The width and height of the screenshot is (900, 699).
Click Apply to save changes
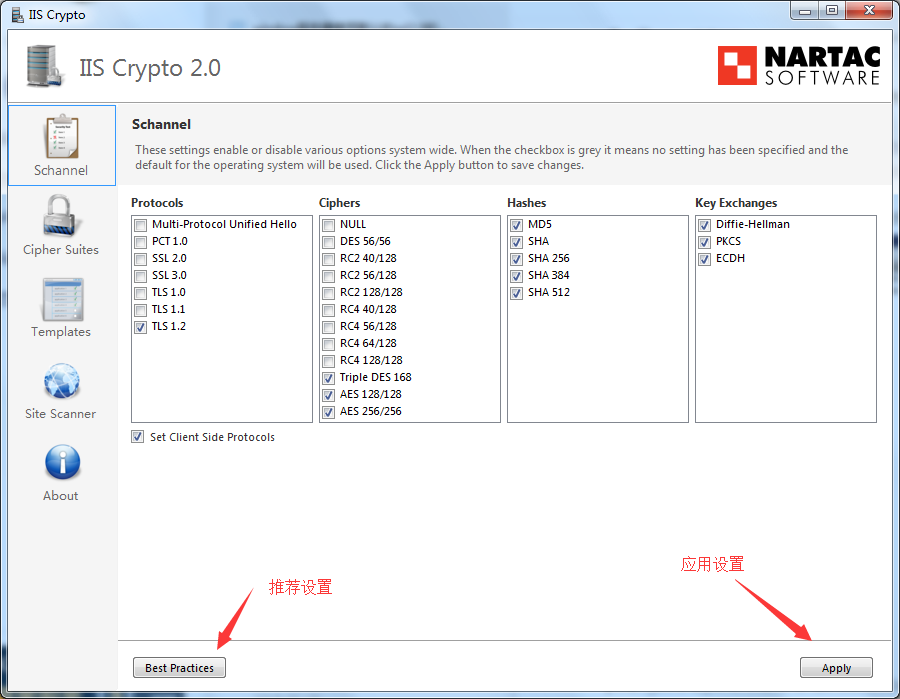pyautogui.click(x=836, y=667)
